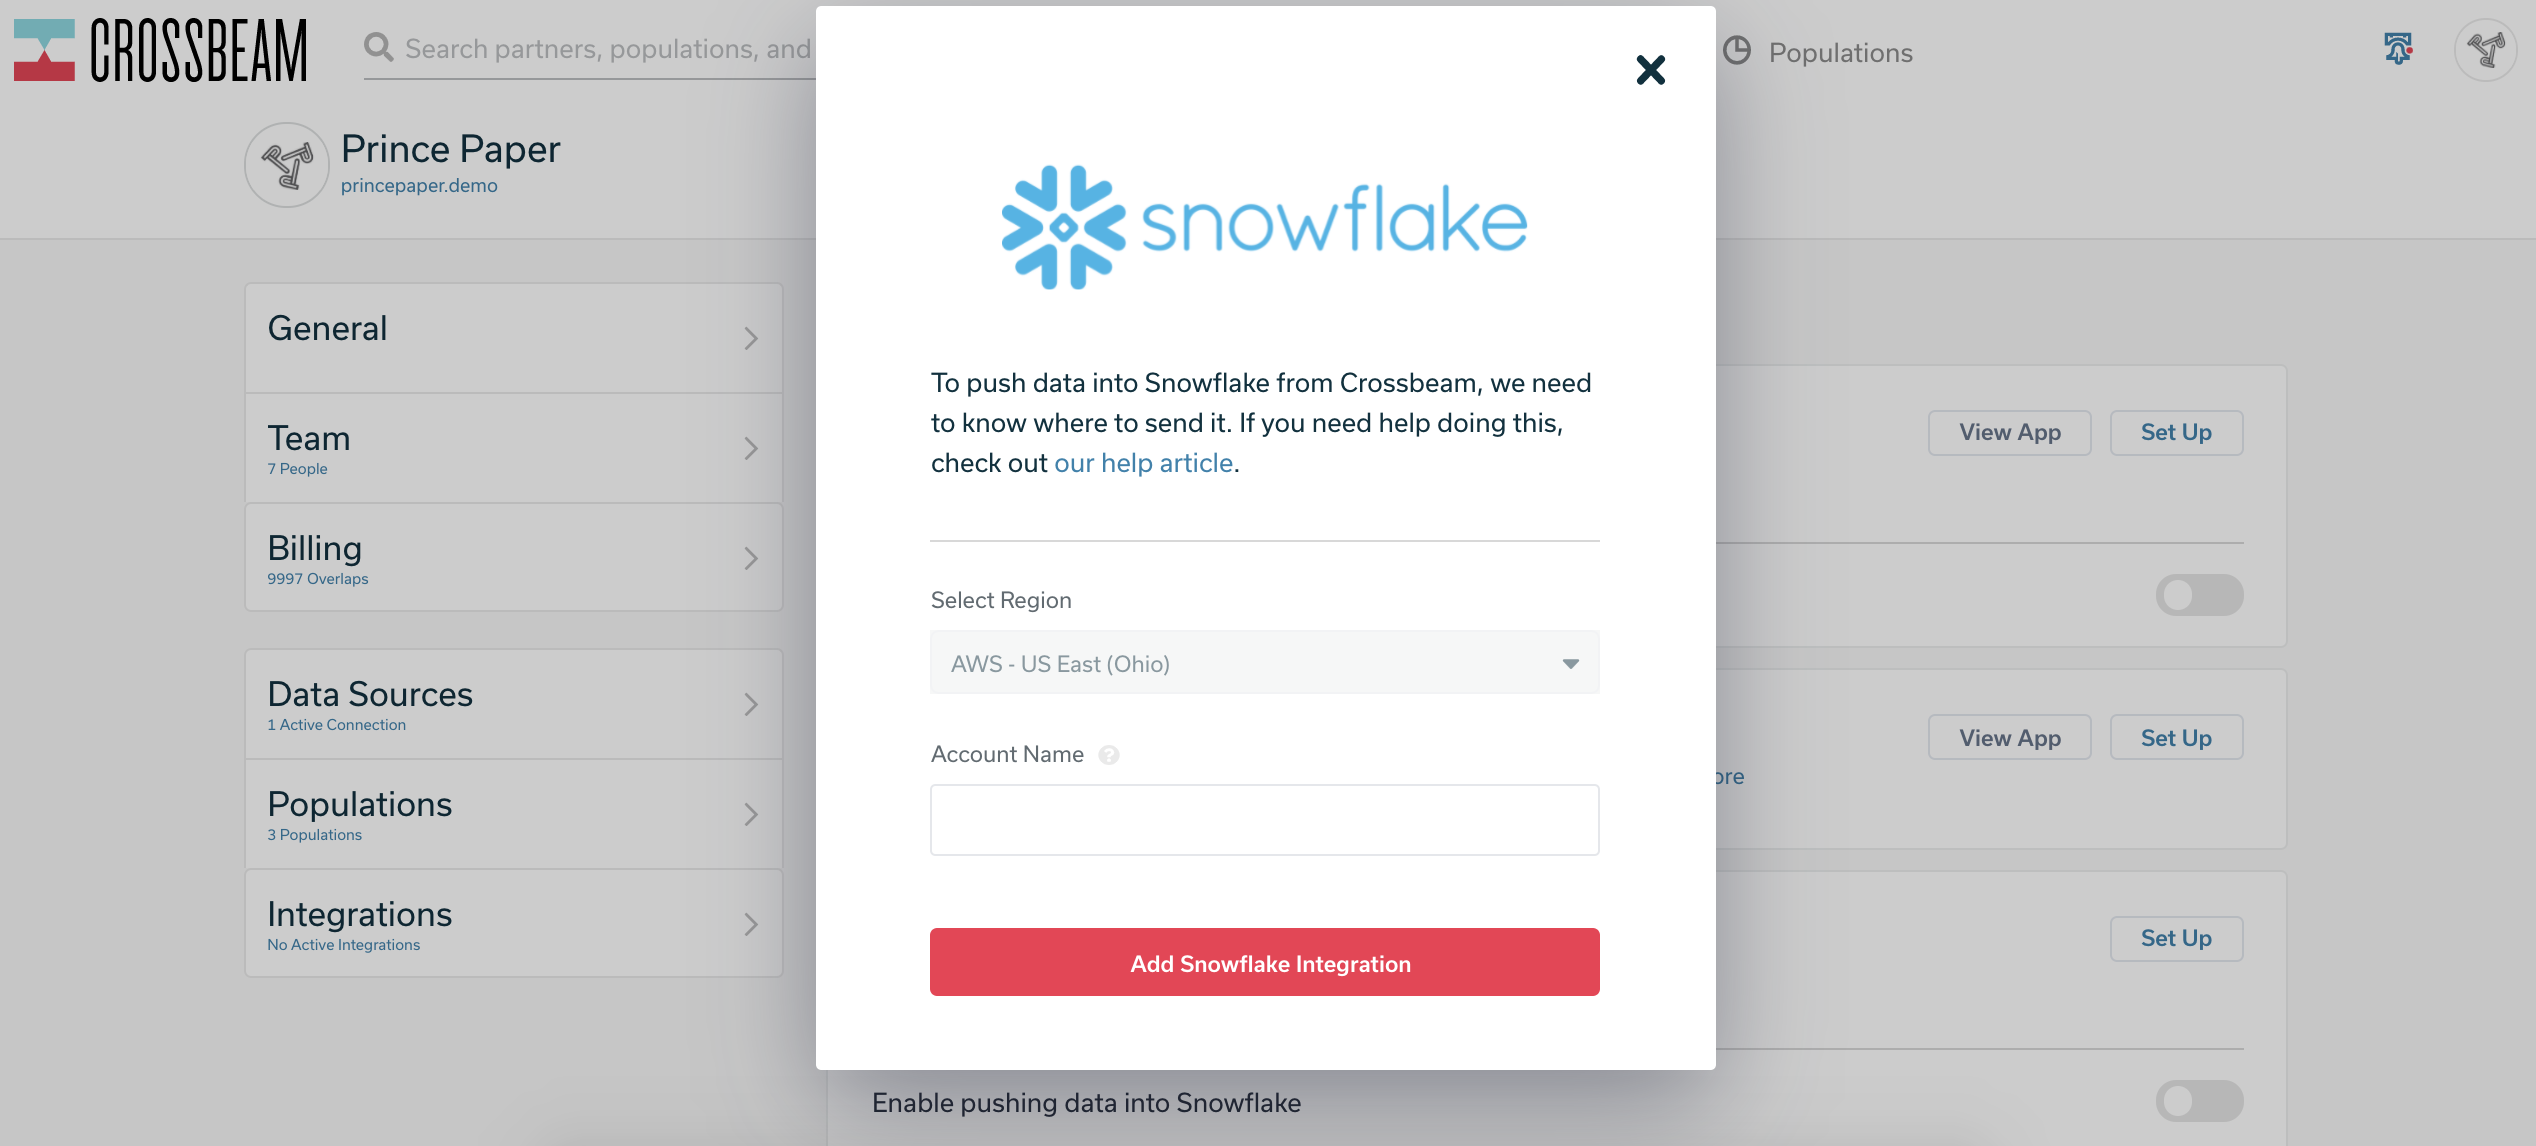Expand the General settings section

pyautogui.click(x=513, y=338)
